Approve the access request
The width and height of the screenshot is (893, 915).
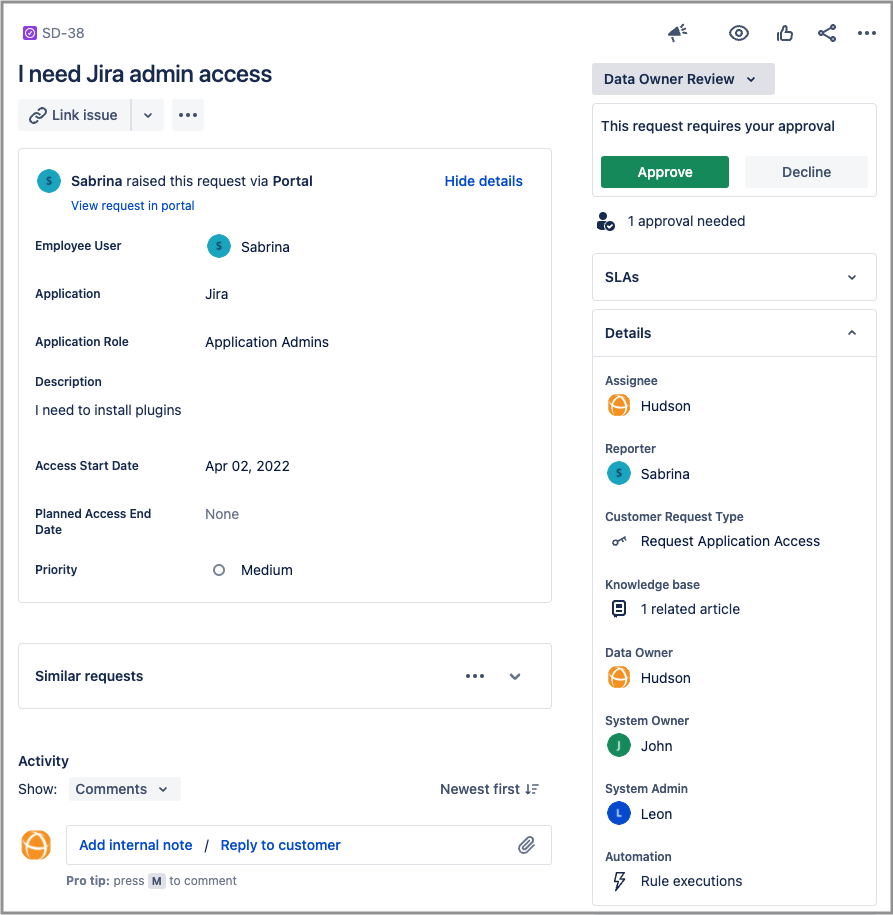coord(665,172)
